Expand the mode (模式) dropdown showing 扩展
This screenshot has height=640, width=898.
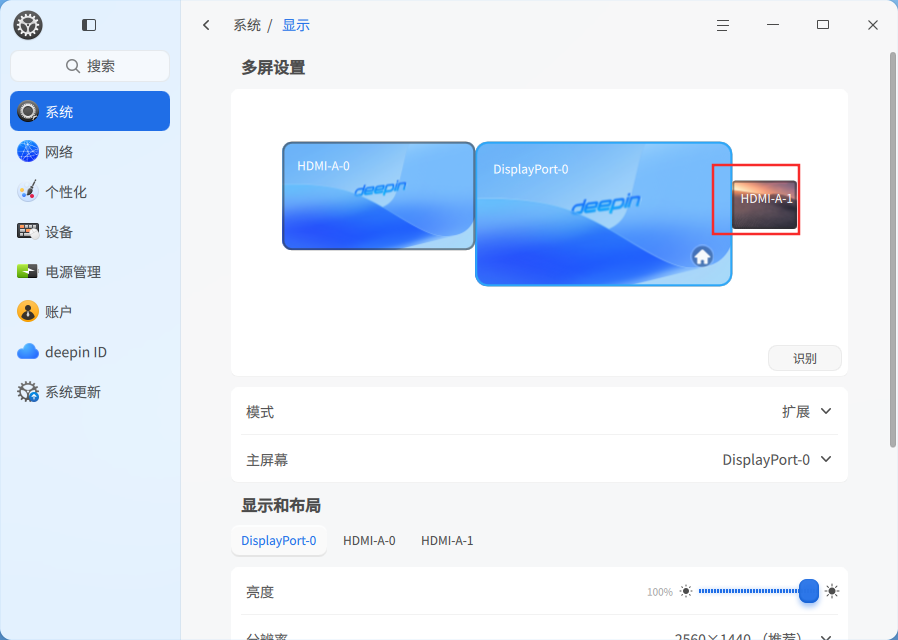click(x=806, y=412)
